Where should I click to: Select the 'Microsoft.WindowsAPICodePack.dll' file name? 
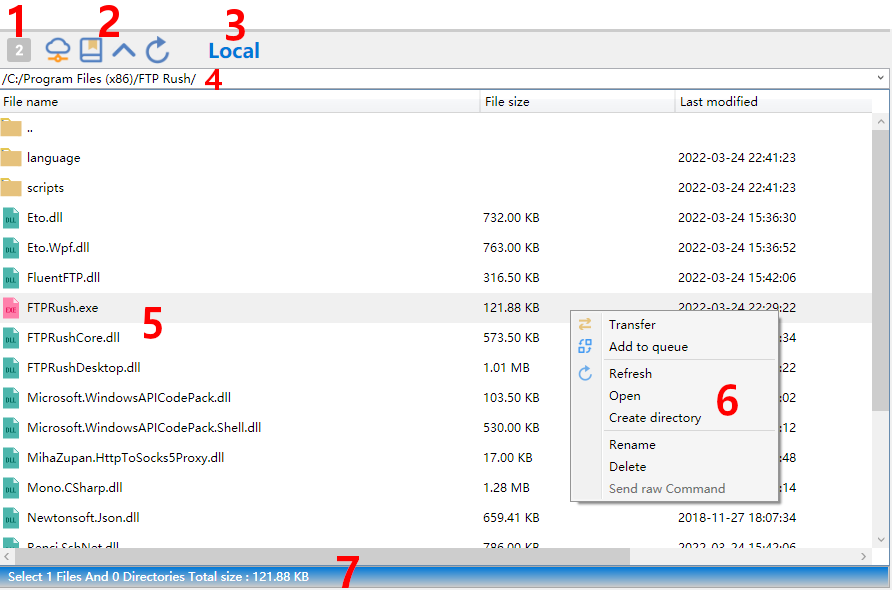coord(129,398)
